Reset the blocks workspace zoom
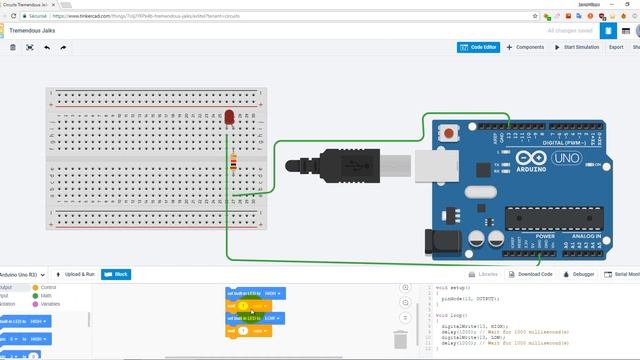 coord(405,318)
